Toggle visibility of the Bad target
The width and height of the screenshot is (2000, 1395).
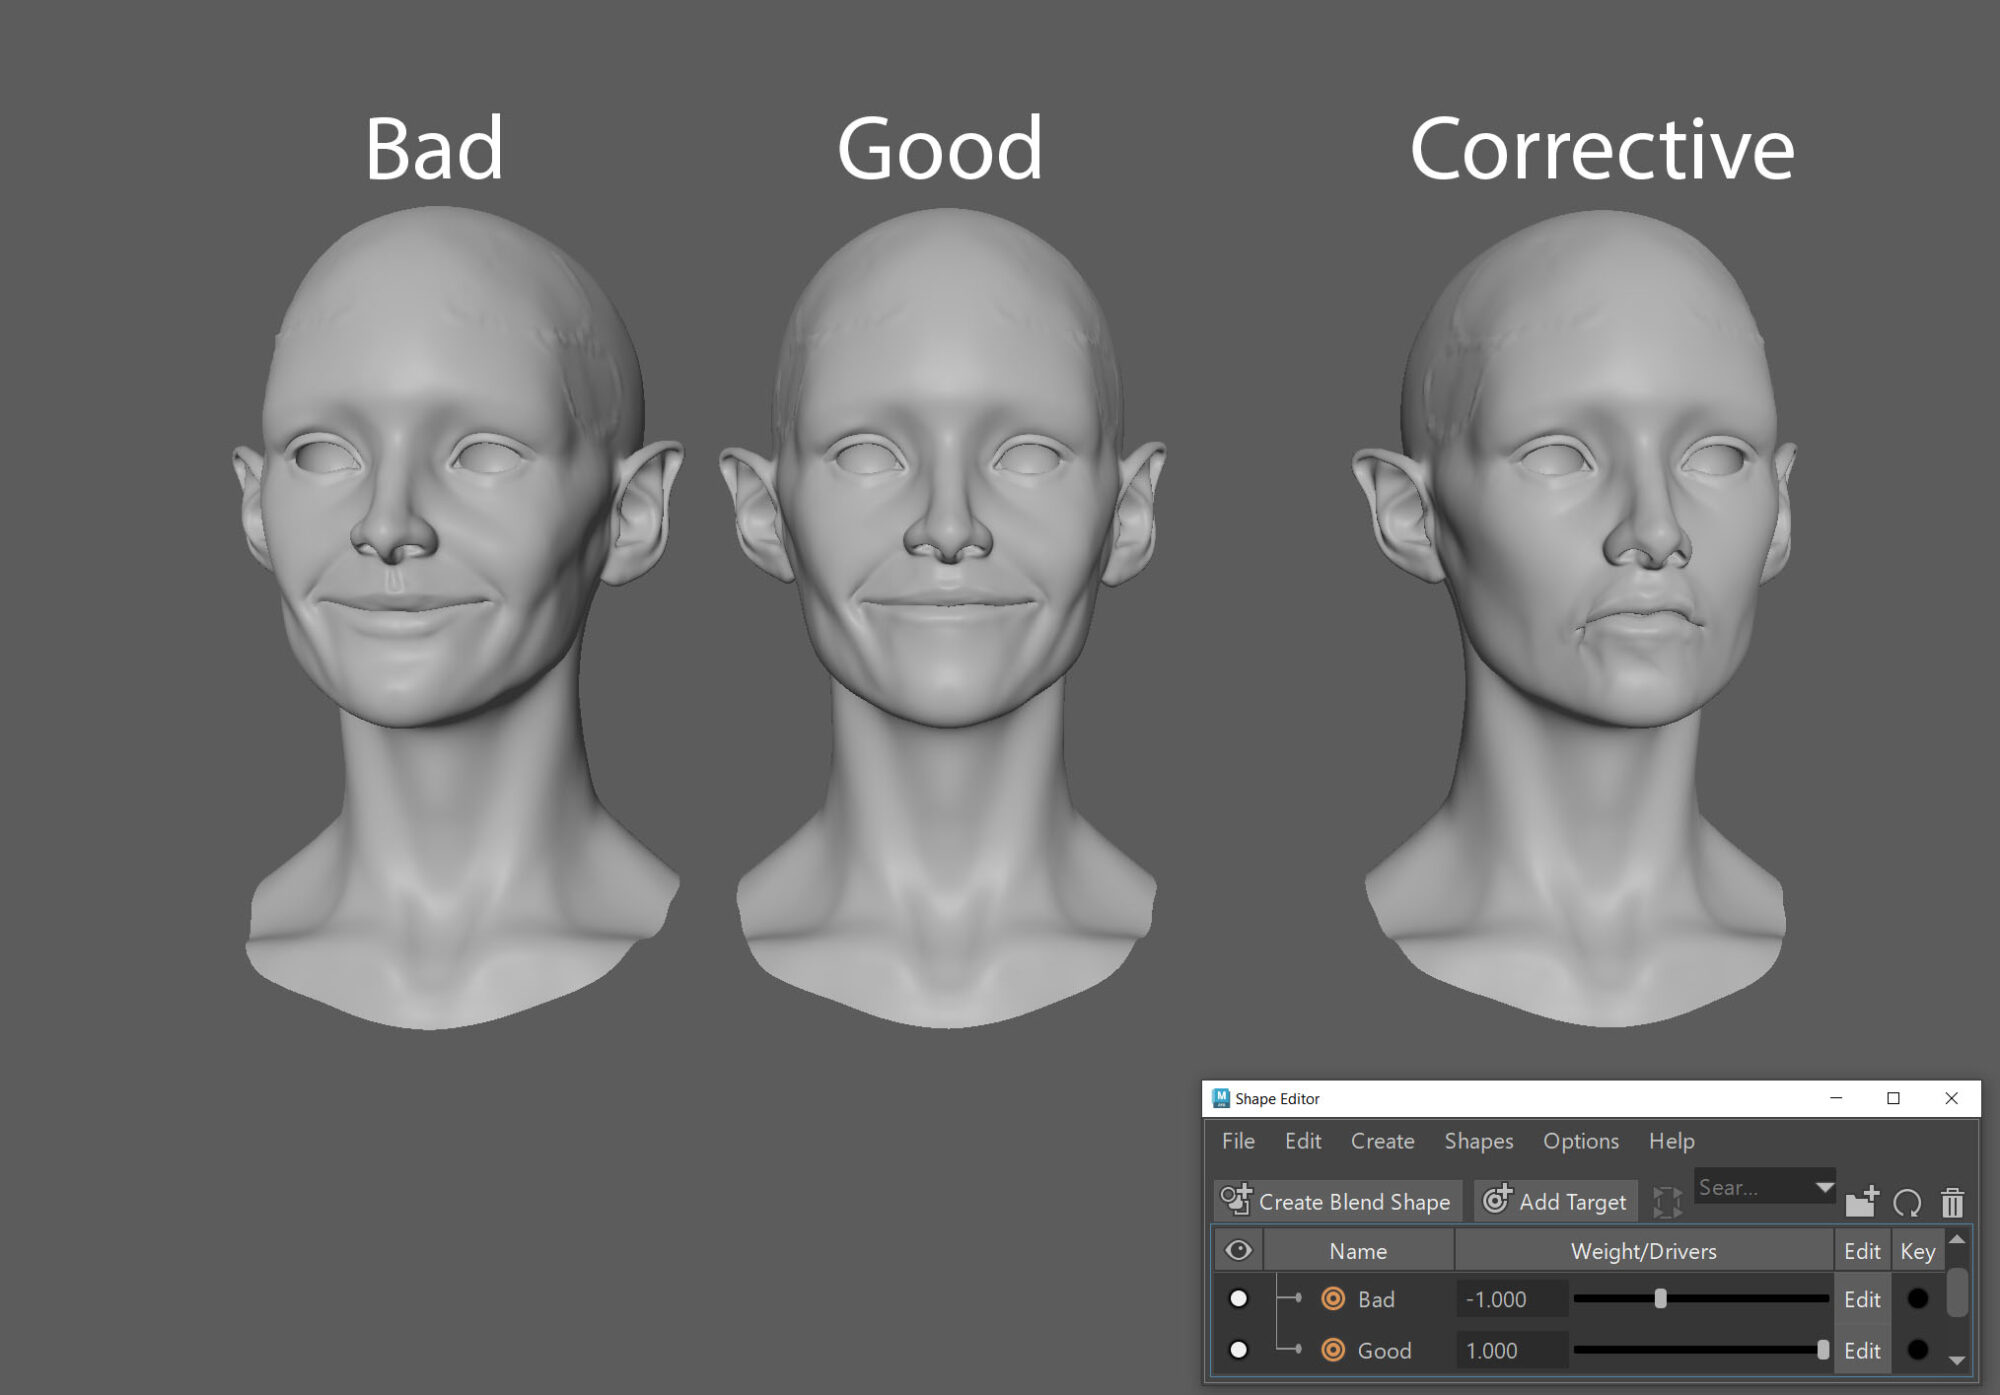coord(1238,1299)
